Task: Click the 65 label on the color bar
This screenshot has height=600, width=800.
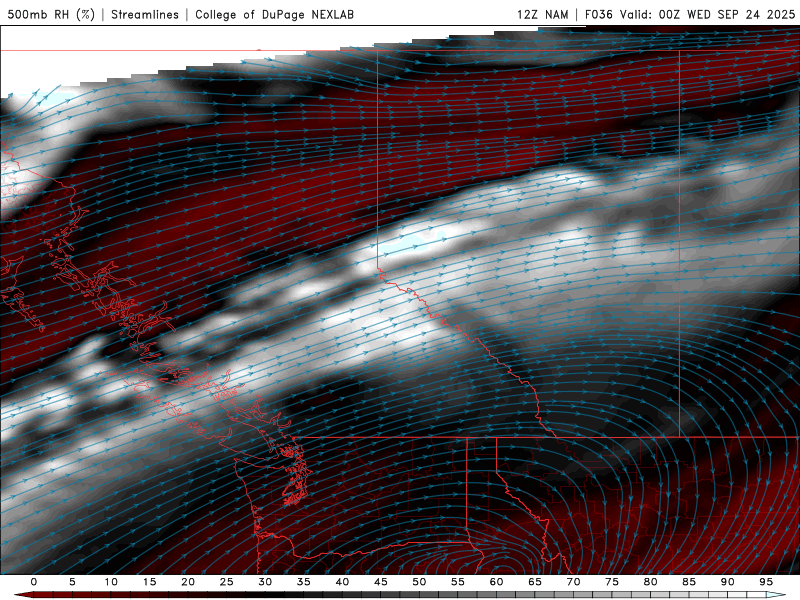Action: pos(535,582)
